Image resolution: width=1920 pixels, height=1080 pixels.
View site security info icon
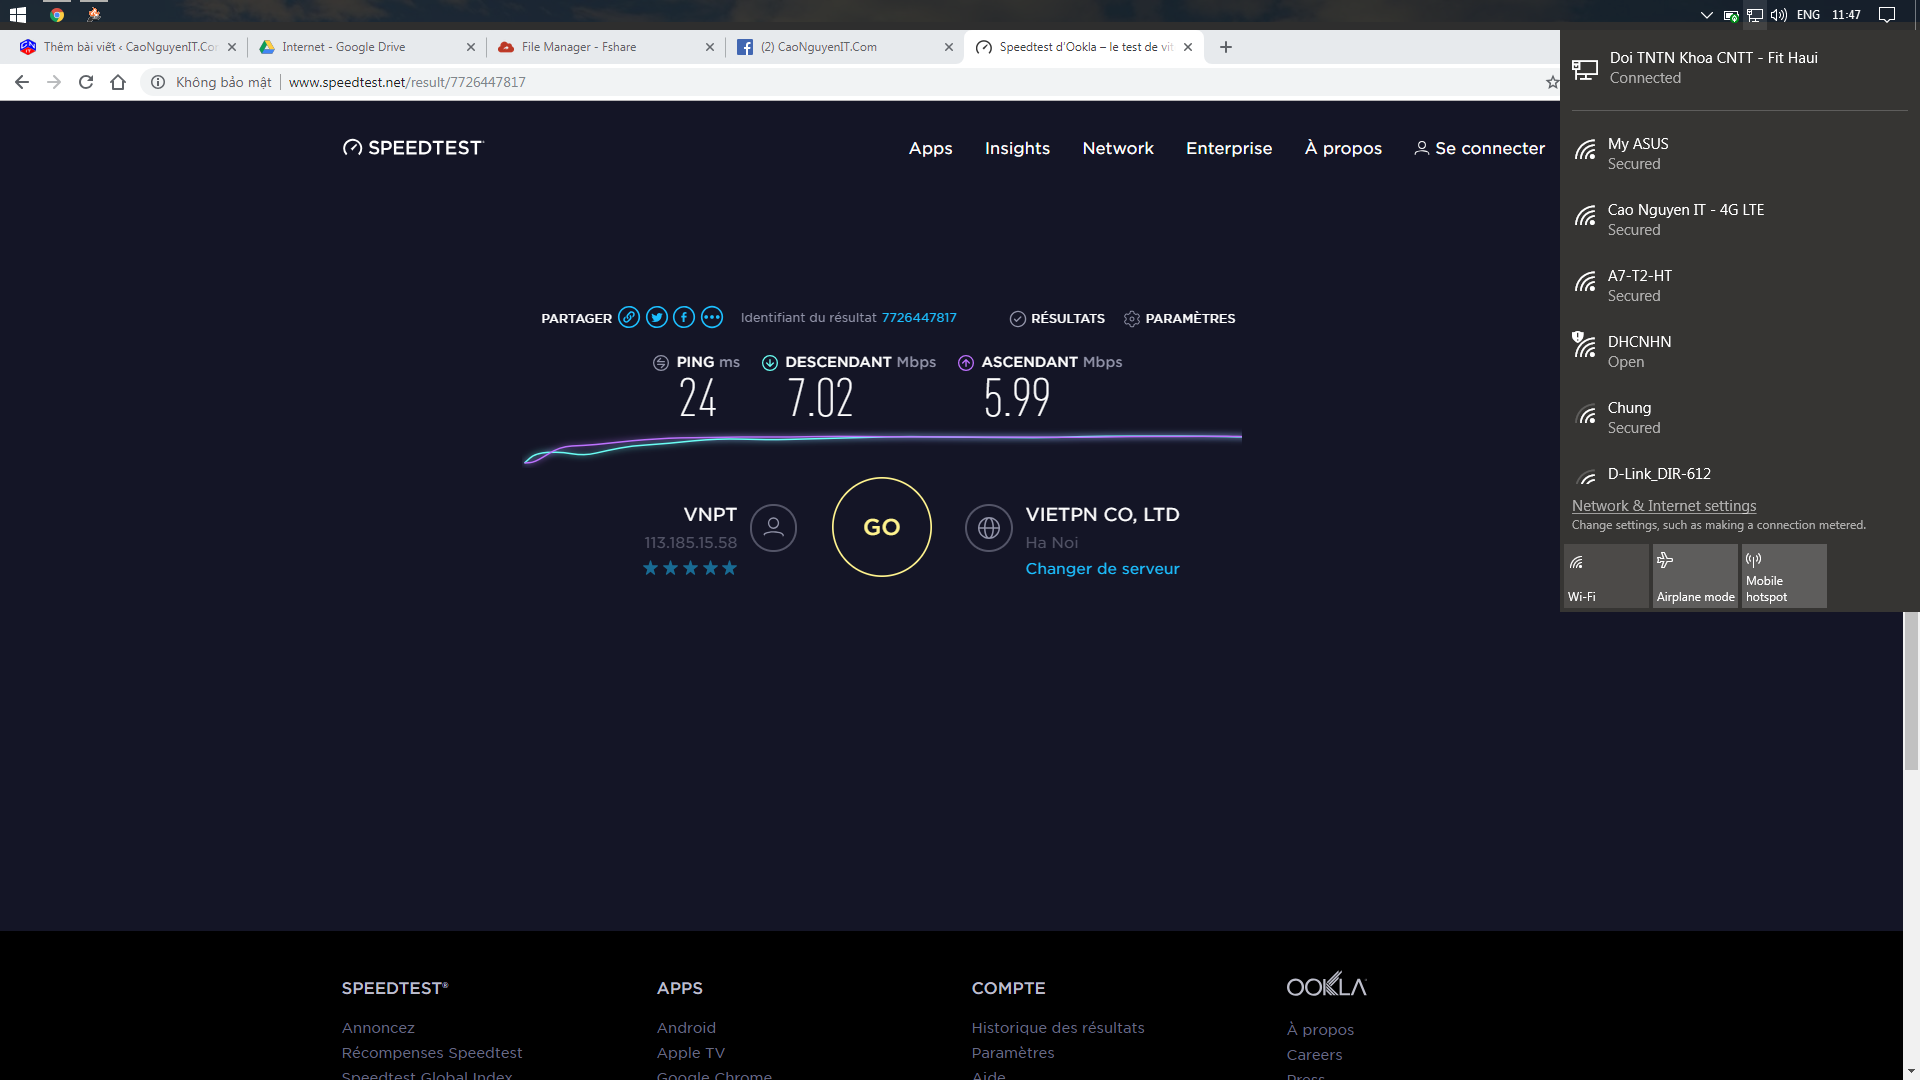coord(158,82)
